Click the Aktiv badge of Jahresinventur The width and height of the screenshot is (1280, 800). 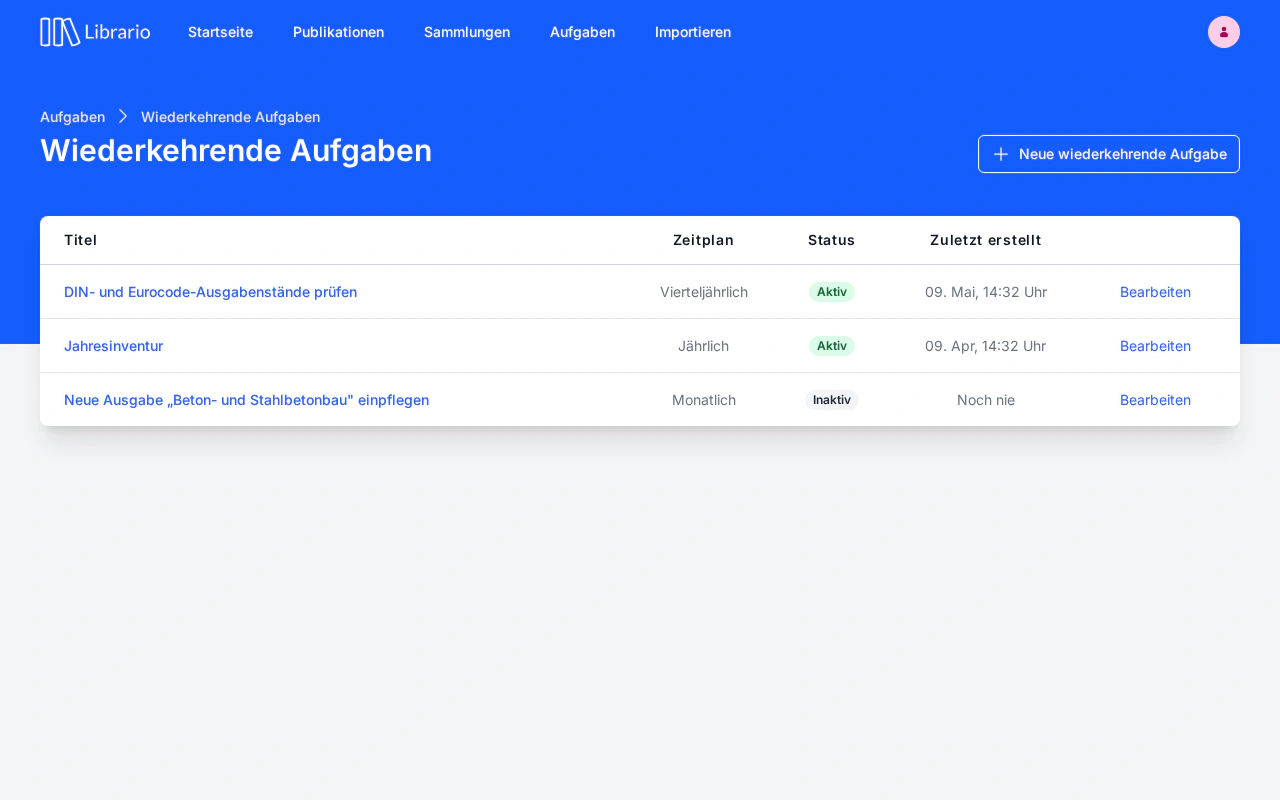832,346
